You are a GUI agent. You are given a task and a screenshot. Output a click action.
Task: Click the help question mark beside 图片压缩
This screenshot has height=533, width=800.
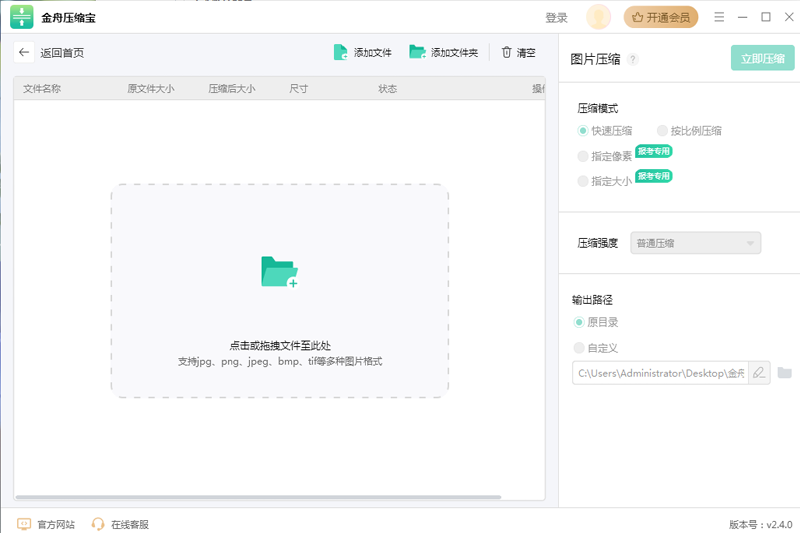[633, 59]
